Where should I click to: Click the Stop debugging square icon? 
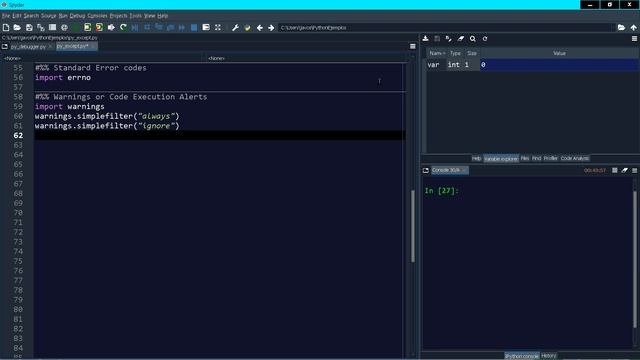194,27
